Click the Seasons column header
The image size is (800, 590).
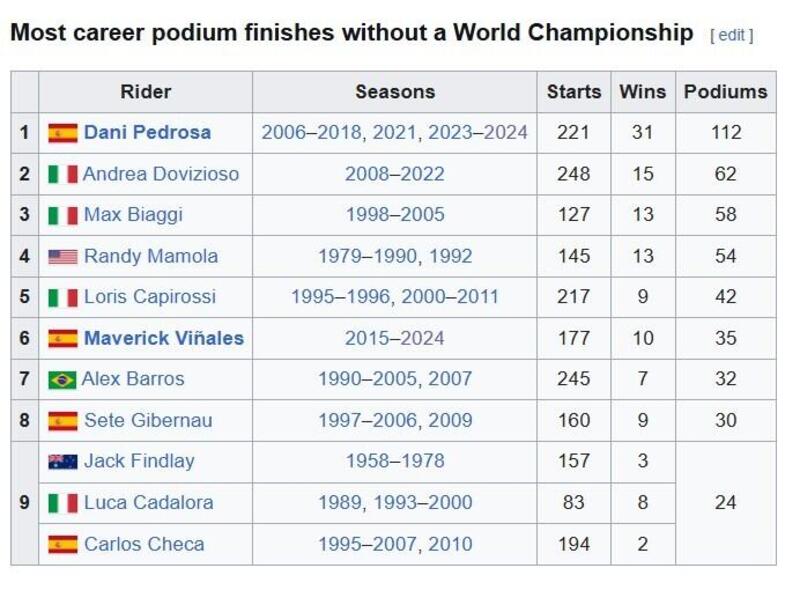[394, 92]
